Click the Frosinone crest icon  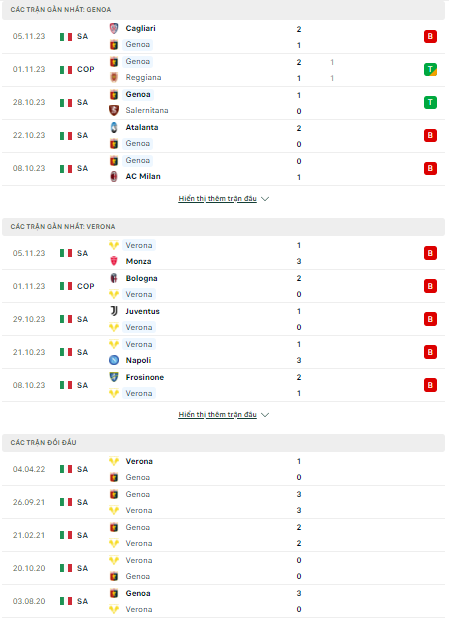(x=114, y=377)
